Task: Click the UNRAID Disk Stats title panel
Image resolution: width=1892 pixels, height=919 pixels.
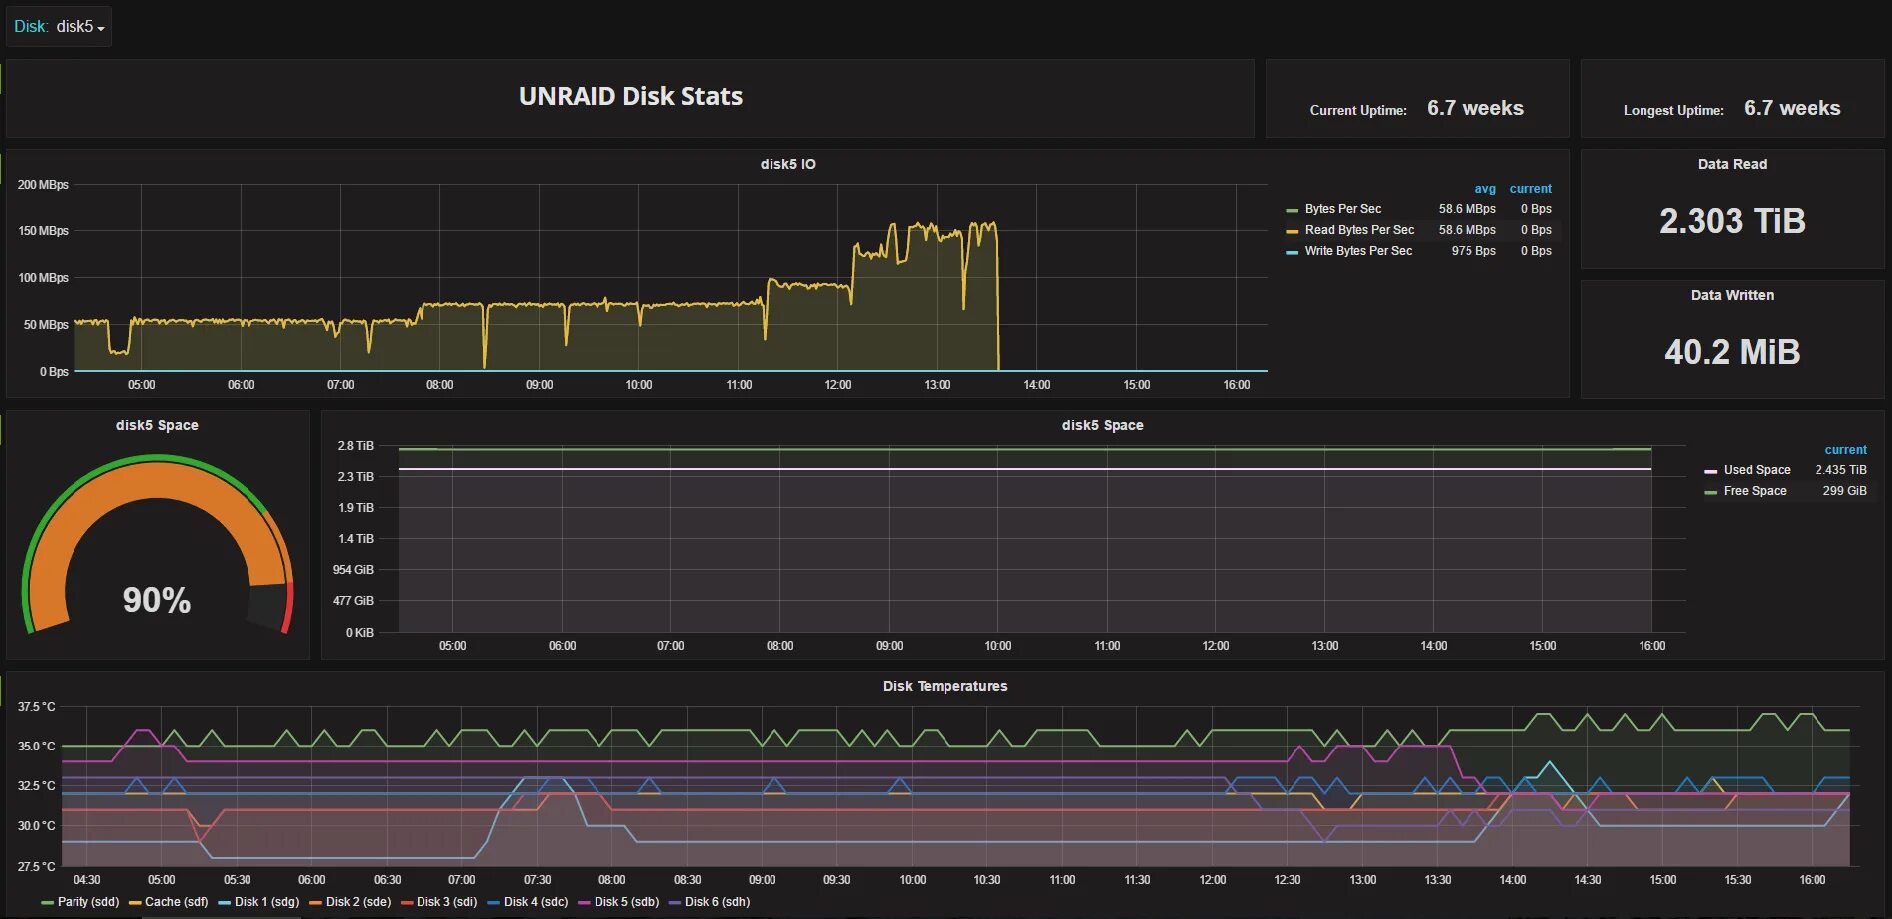Action: coord(630,97)
